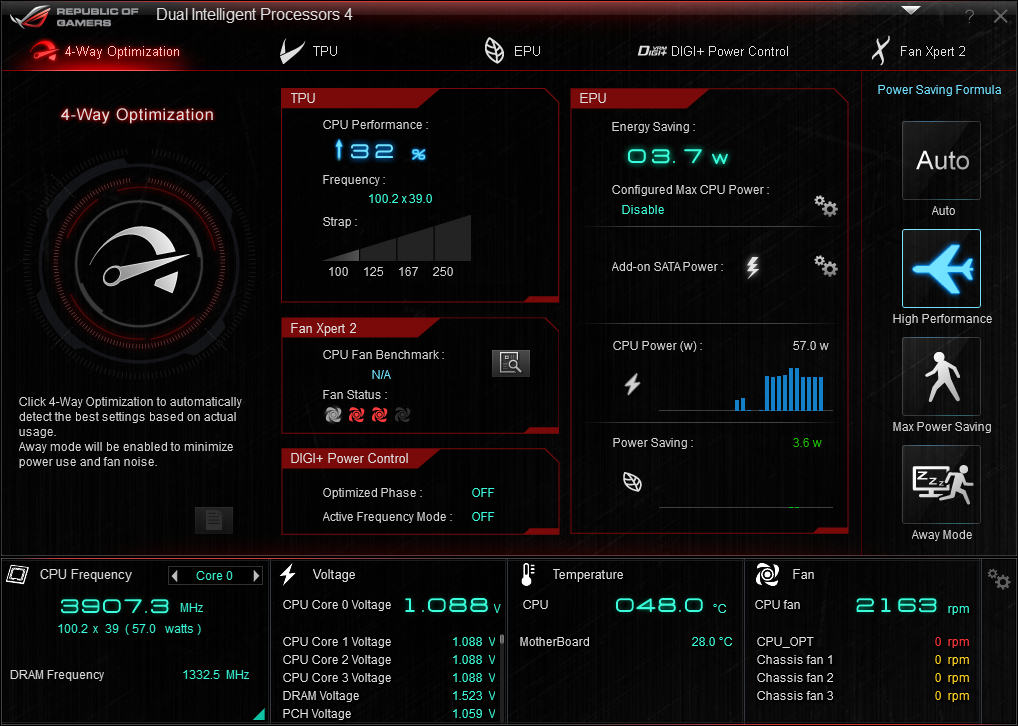Viewport: 1018px width, 726px height.
Task: Click the Add-on SATA Power lightning icon
Action: pos(752,267)
